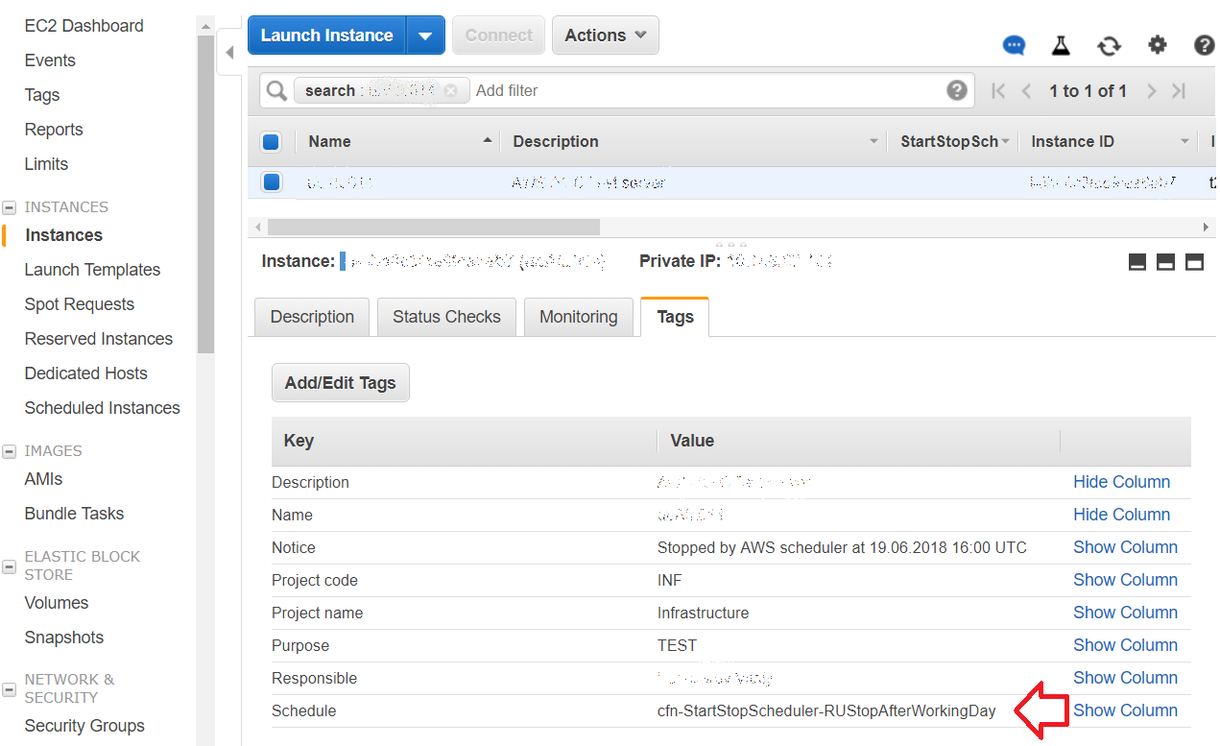Split the details pane to half view
The image size is (1220, 746).
[x=1165, y=262]
